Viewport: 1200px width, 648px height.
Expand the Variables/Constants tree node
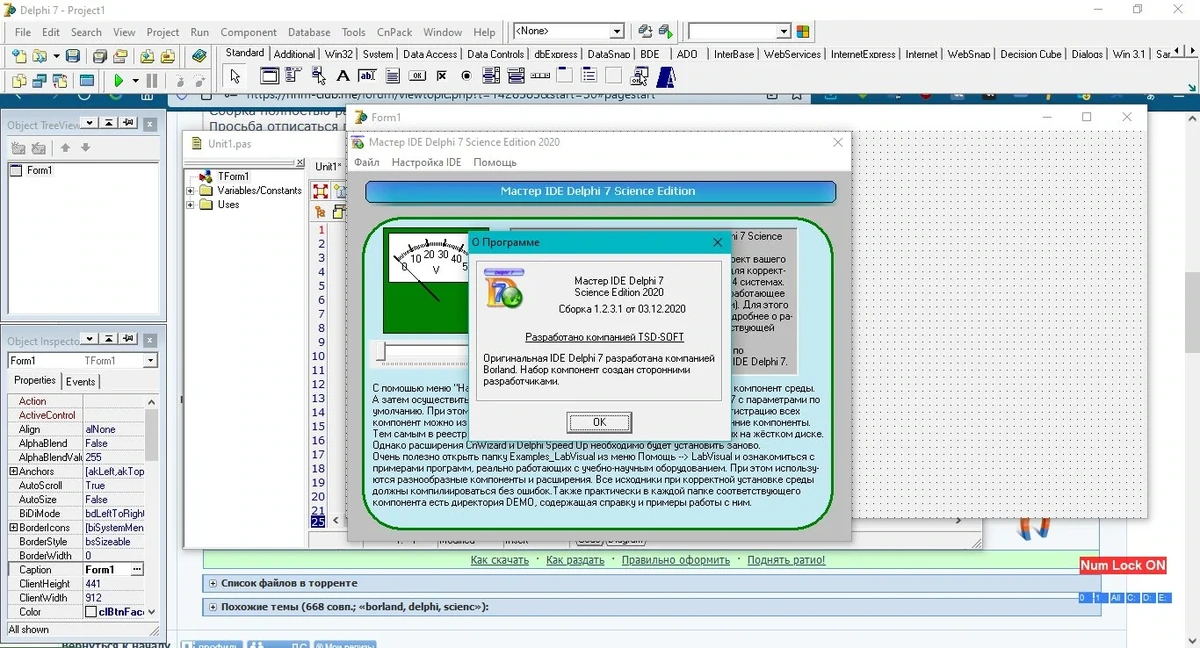(x=190, y=190)
